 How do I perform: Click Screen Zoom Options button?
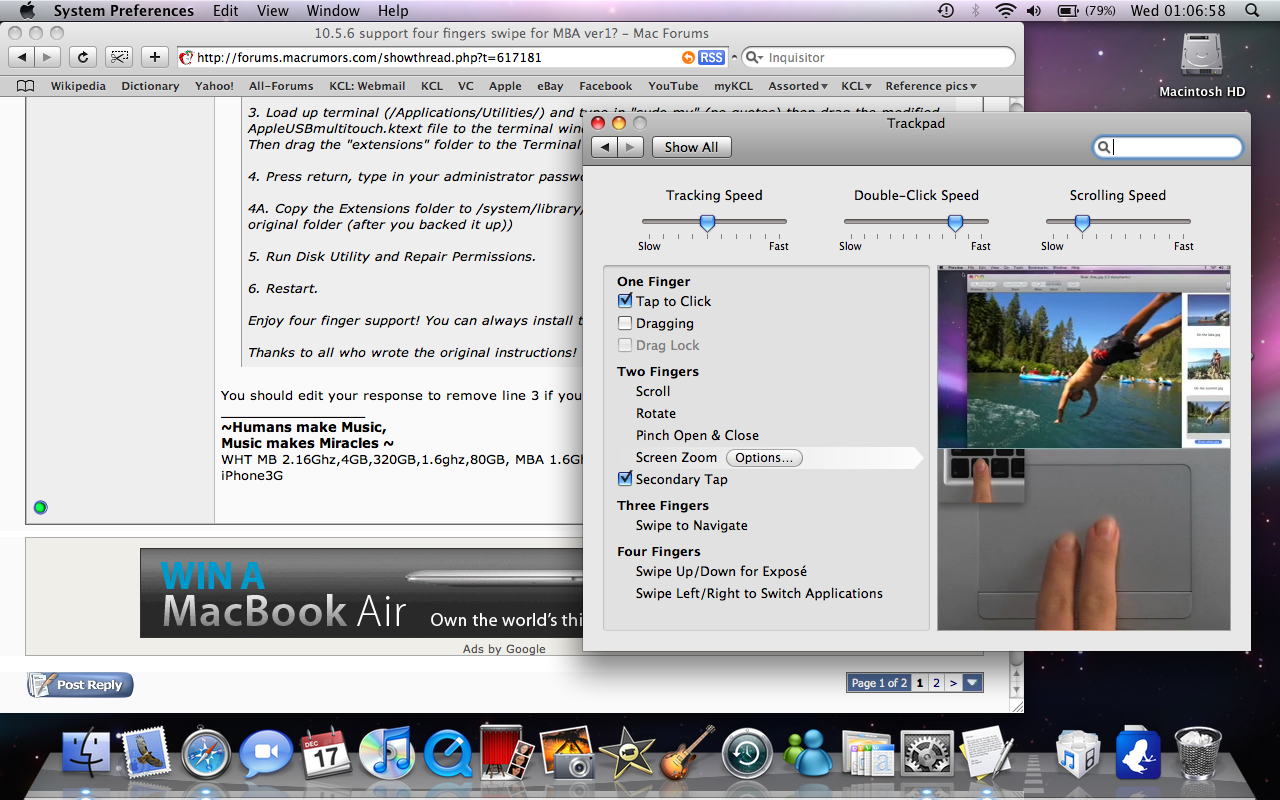pos(764,457)
